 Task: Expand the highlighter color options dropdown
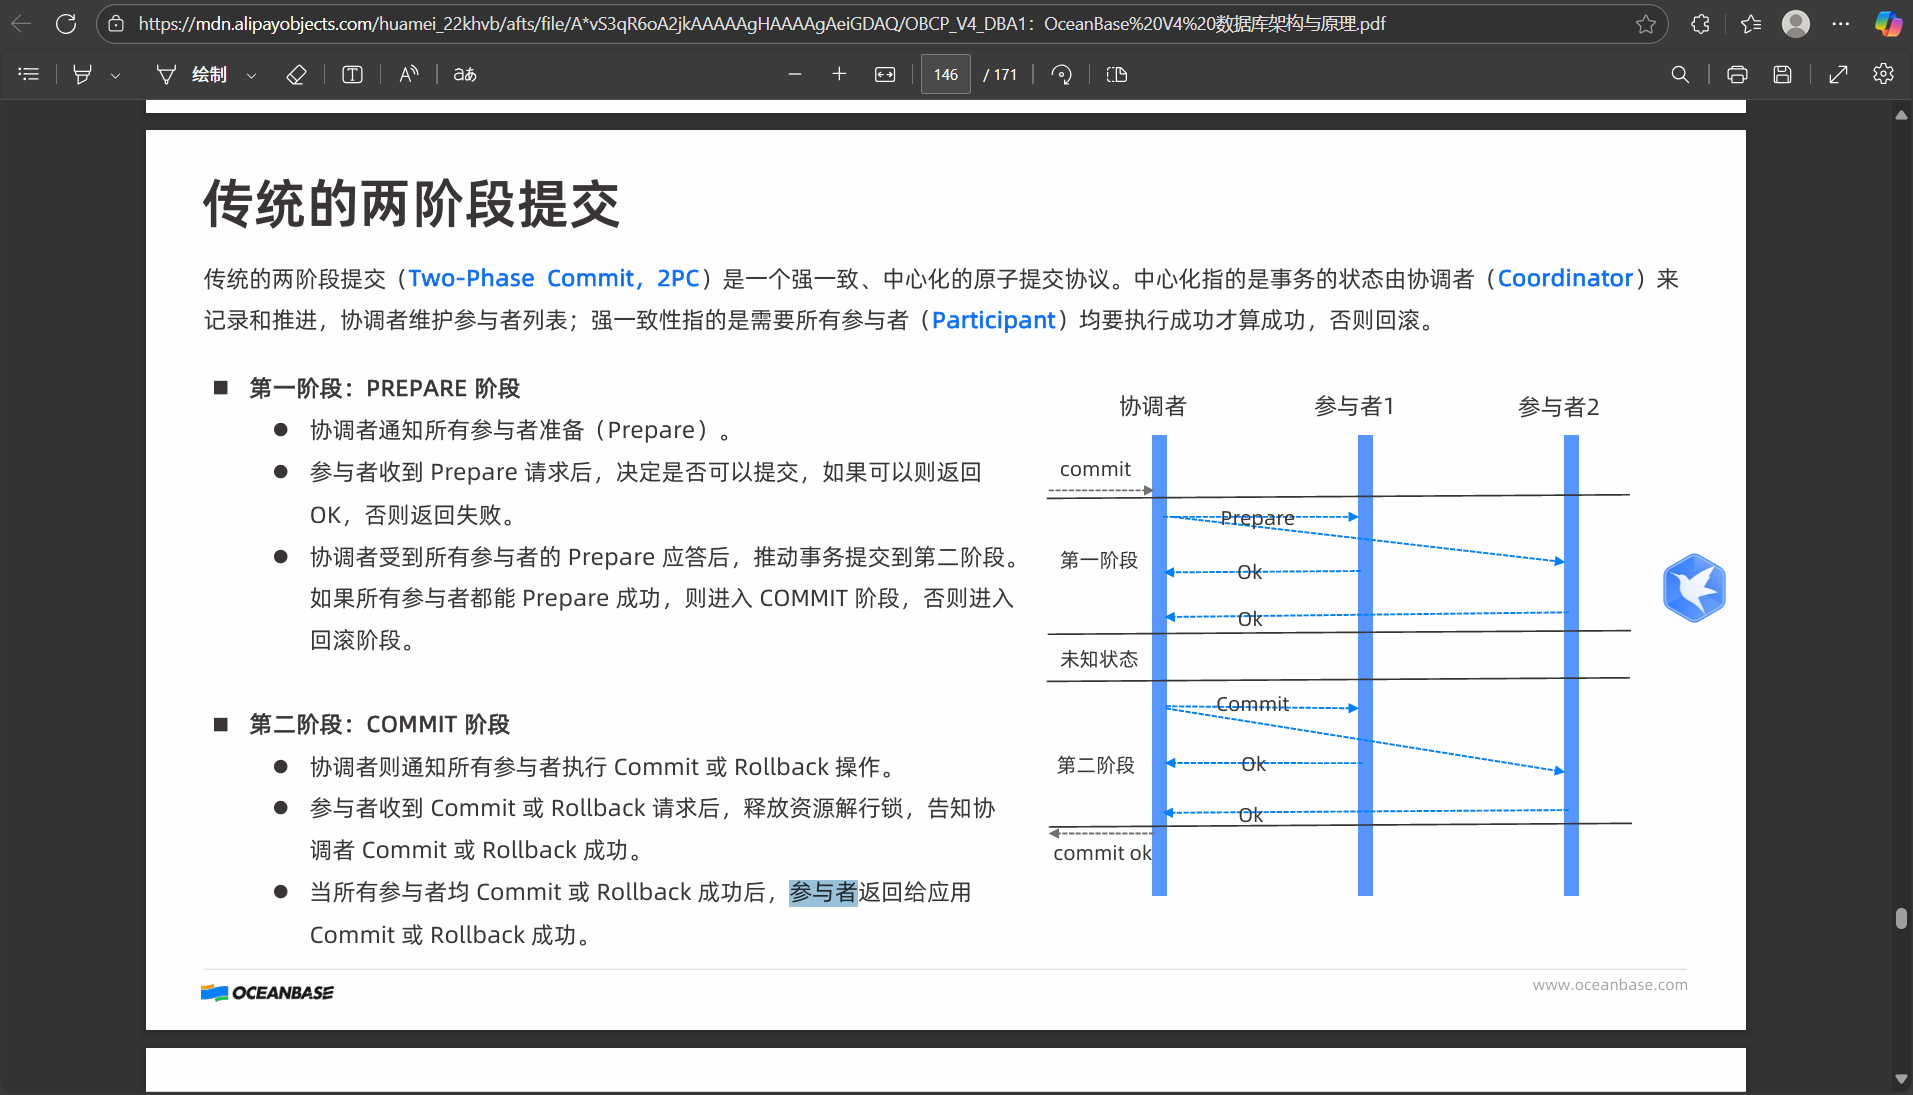(x=116, y=75)
